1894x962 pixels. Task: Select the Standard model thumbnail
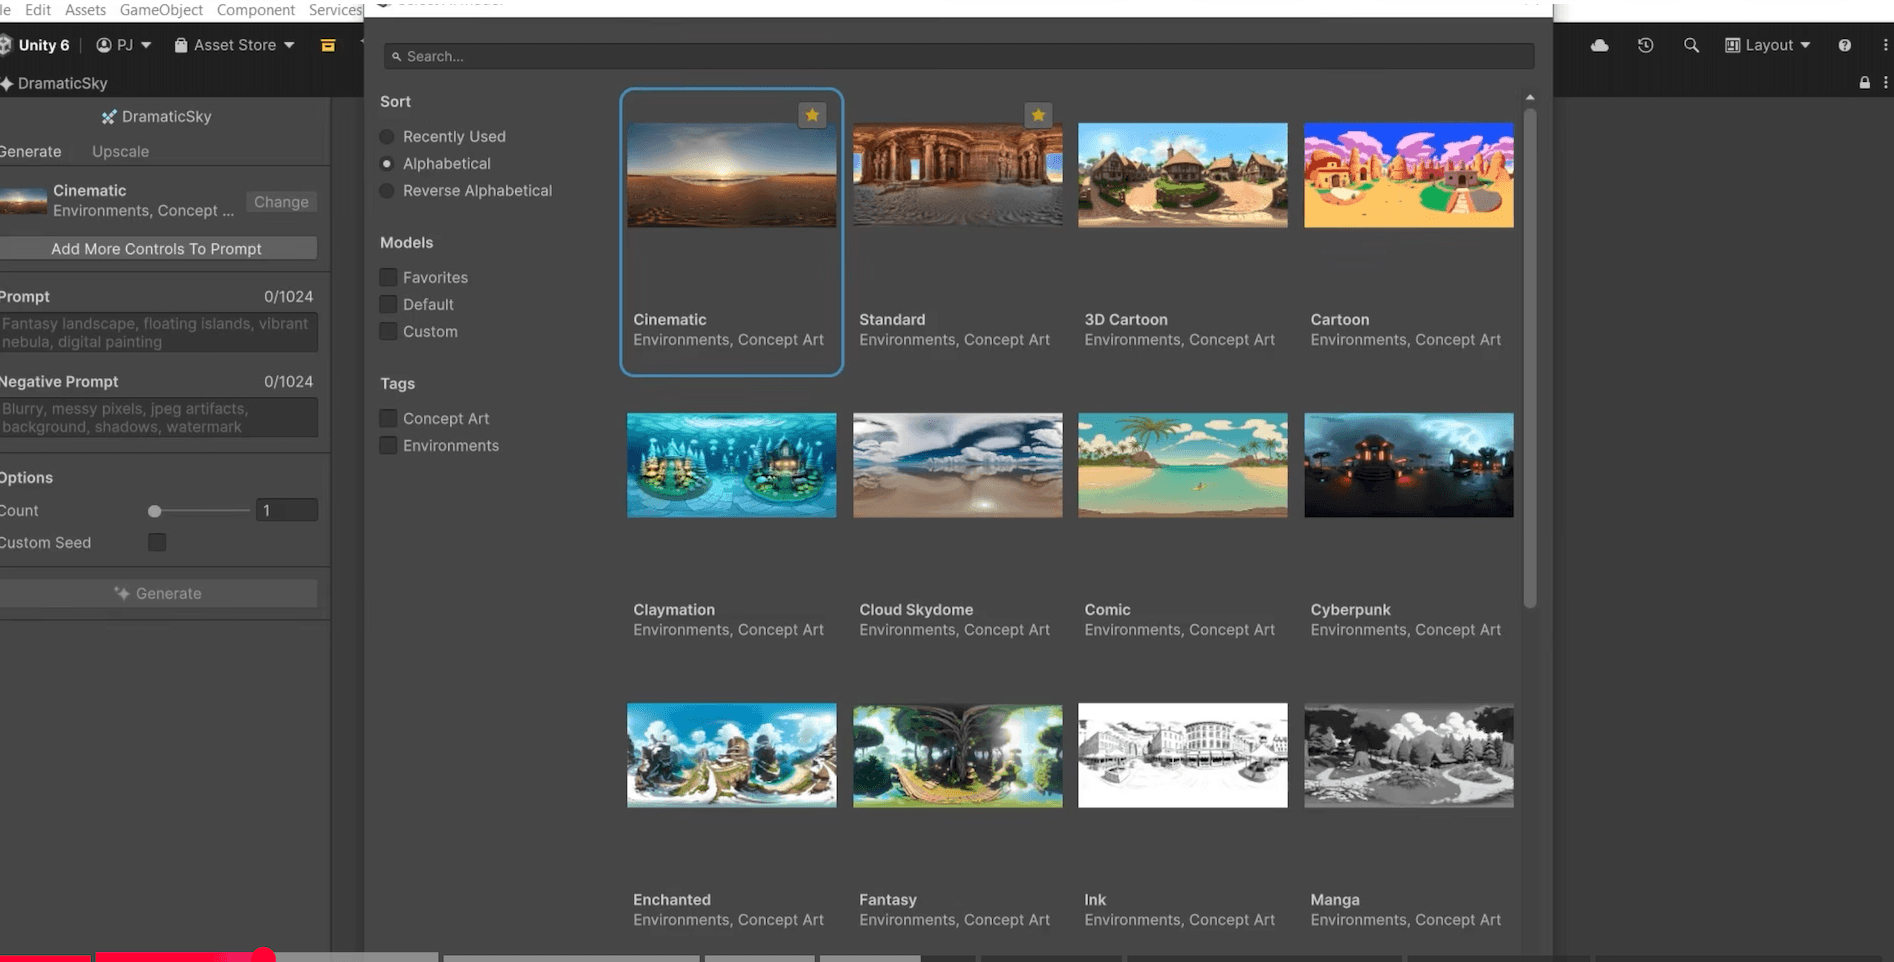958,175
